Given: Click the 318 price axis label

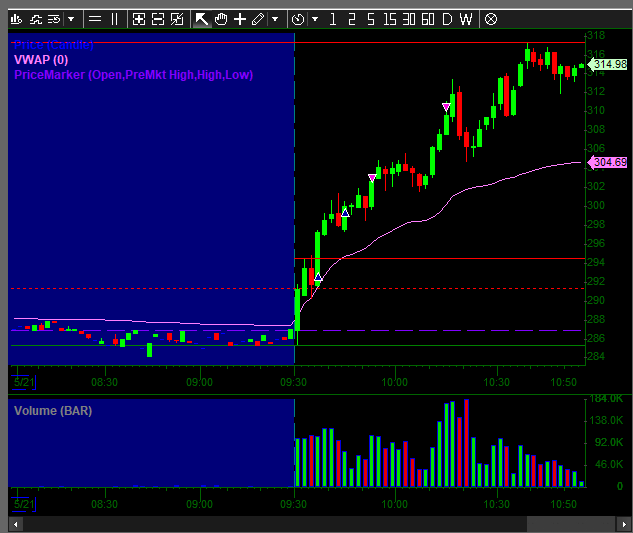Looking at the screenshot, I should 596,36.
